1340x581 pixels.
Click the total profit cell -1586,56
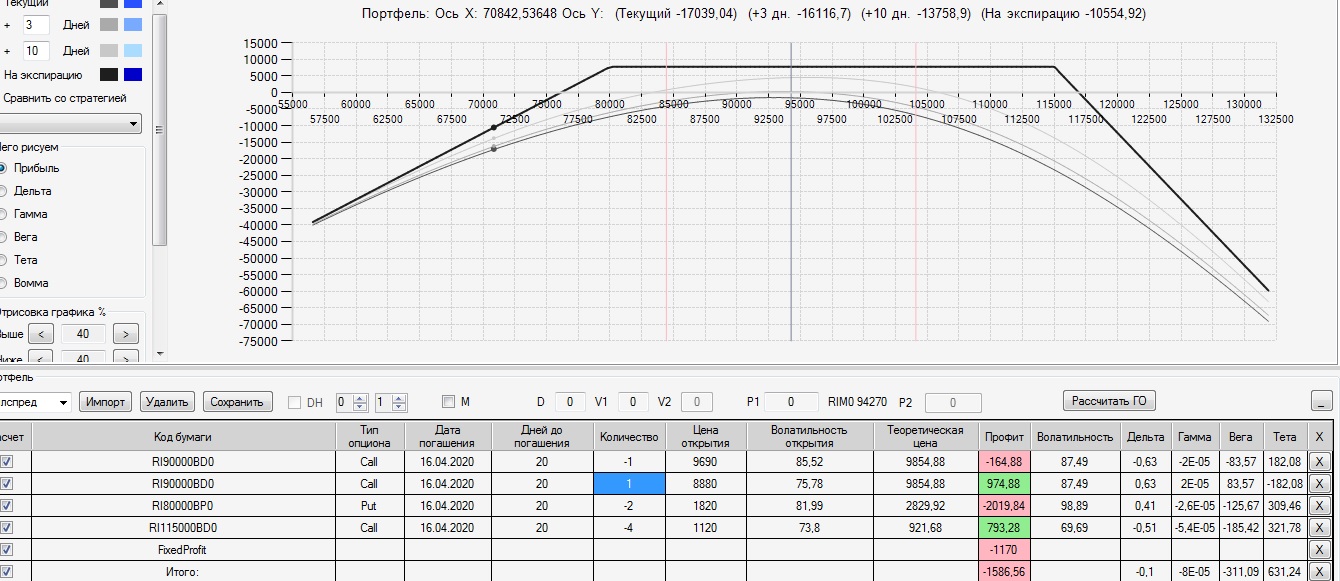click(x=1003, y=571)
